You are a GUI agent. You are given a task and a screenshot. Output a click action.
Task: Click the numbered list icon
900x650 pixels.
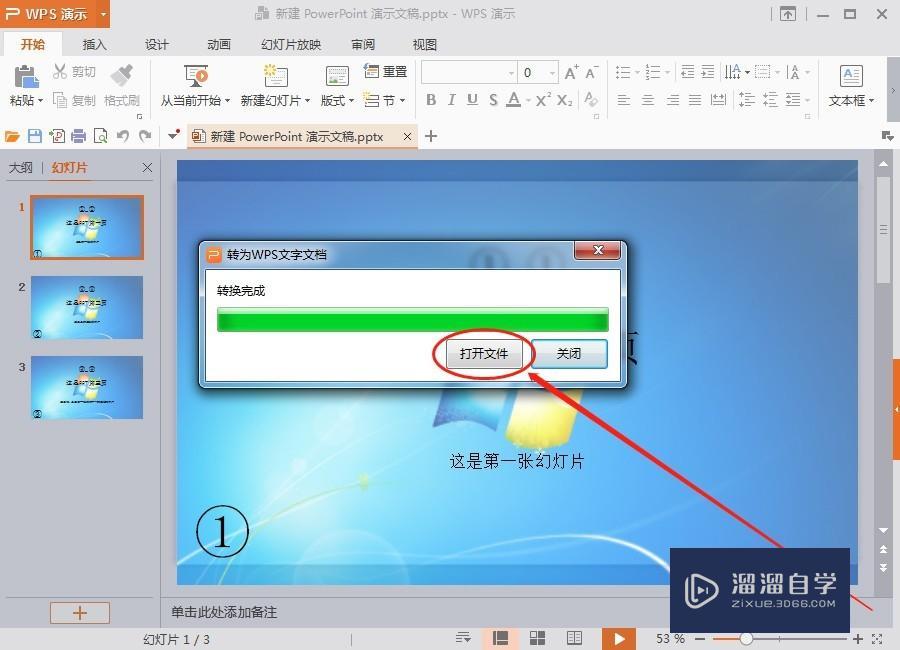point(653,72)
